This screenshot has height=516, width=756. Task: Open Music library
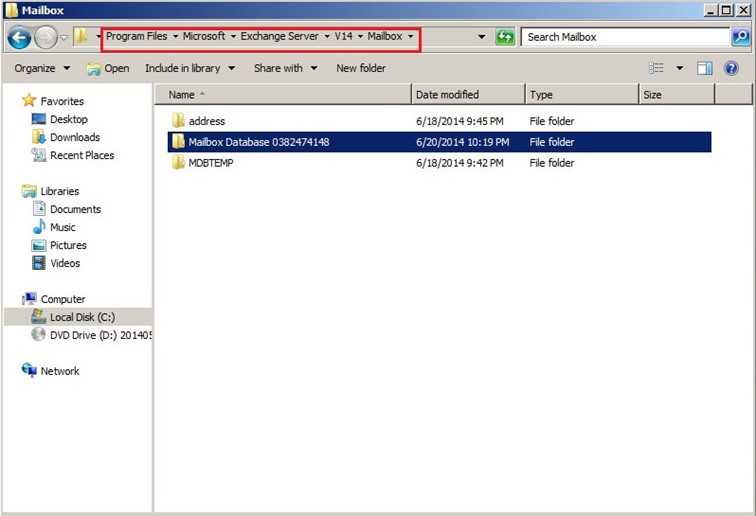[x=63, y=227]
